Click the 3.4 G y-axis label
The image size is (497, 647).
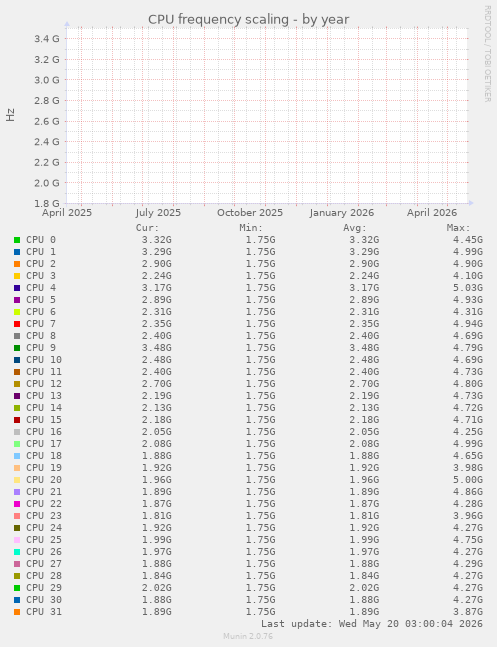pyautogui.click(x=47, y=39)
